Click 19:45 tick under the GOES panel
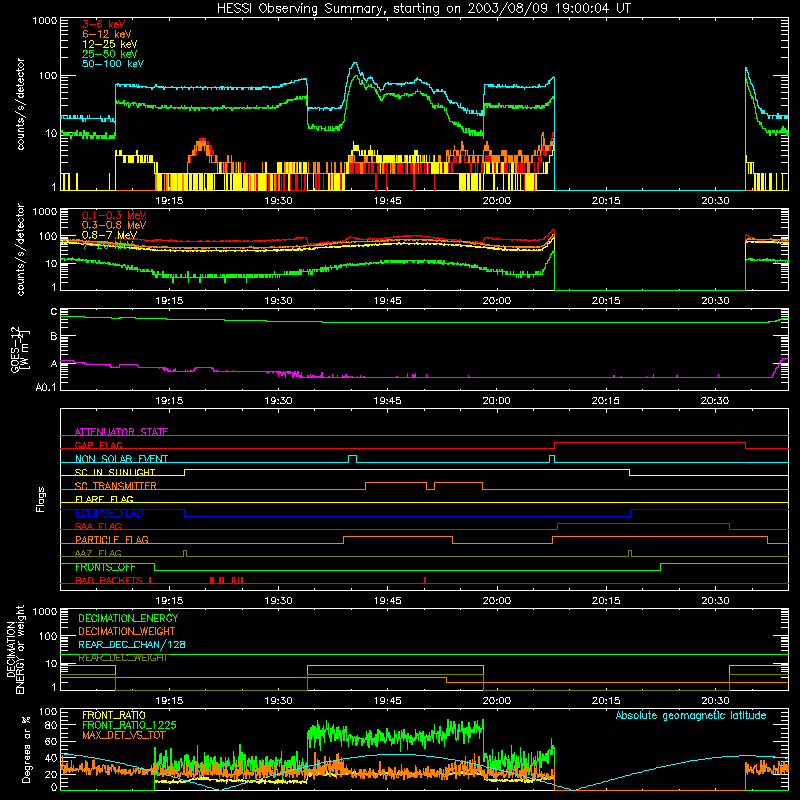 pos(387,401)
